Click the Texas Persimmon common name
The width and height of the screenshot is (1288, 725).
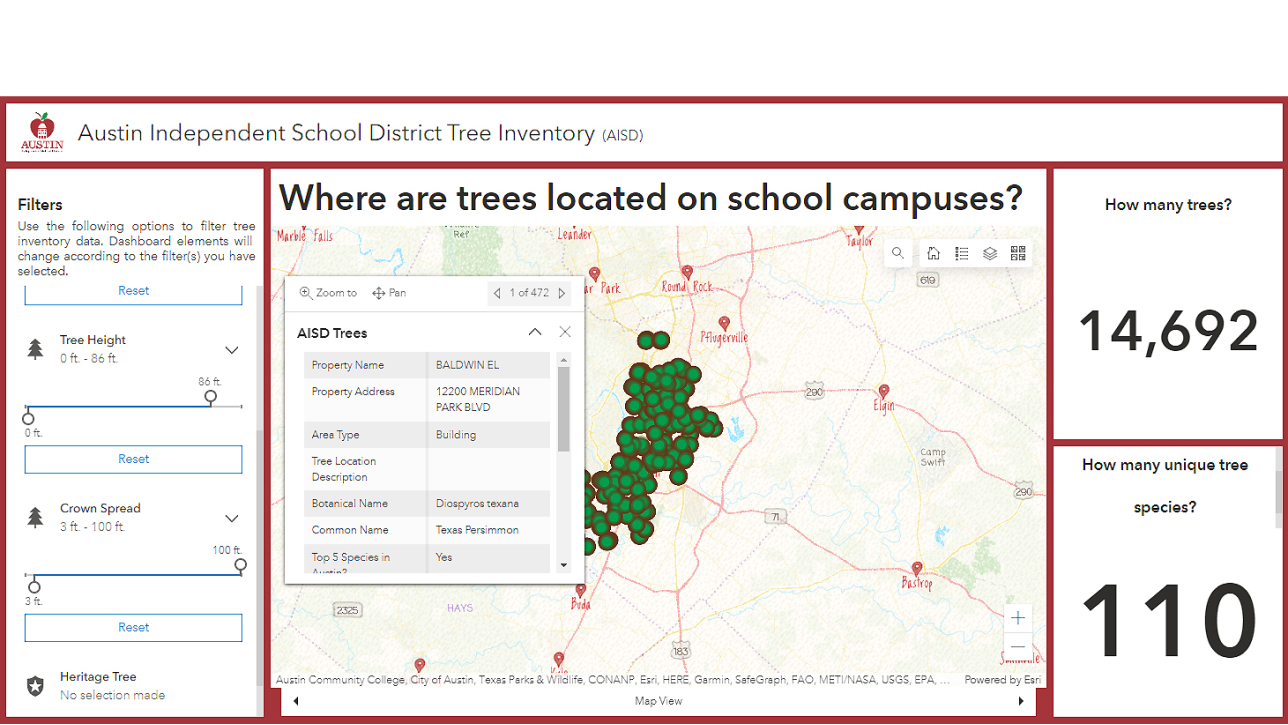(x=477, y=530)
